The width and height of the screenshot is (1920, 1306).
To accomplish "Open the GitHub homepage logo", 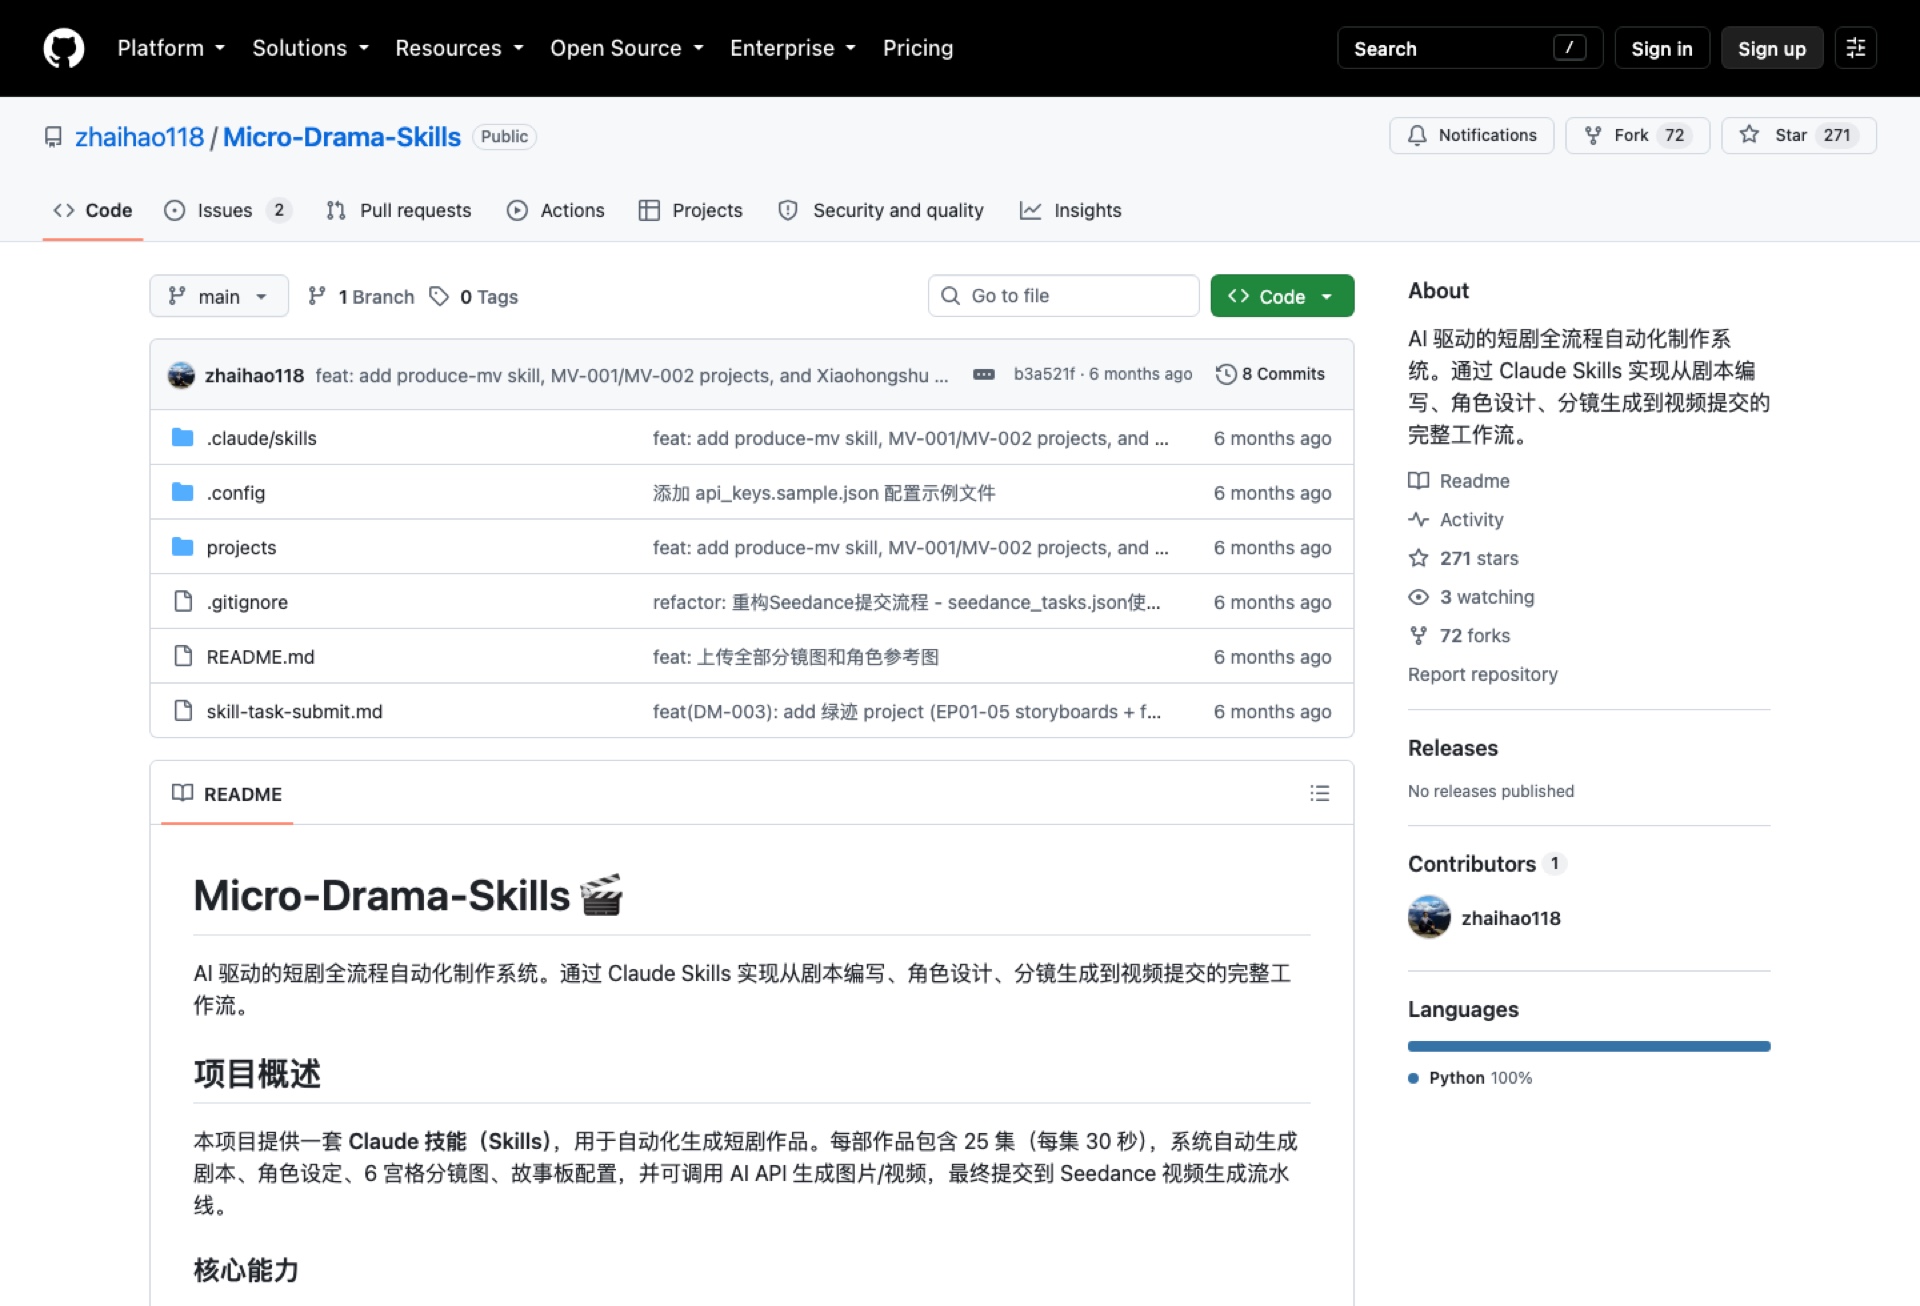I will (64, 48).
